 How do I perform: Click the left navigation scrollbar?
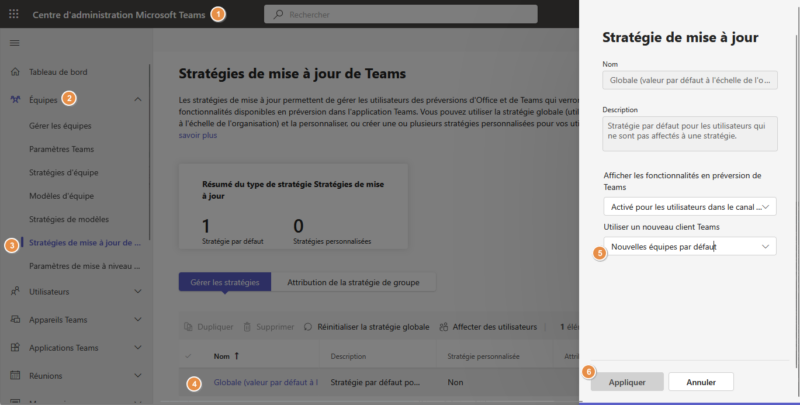point(149,152)
